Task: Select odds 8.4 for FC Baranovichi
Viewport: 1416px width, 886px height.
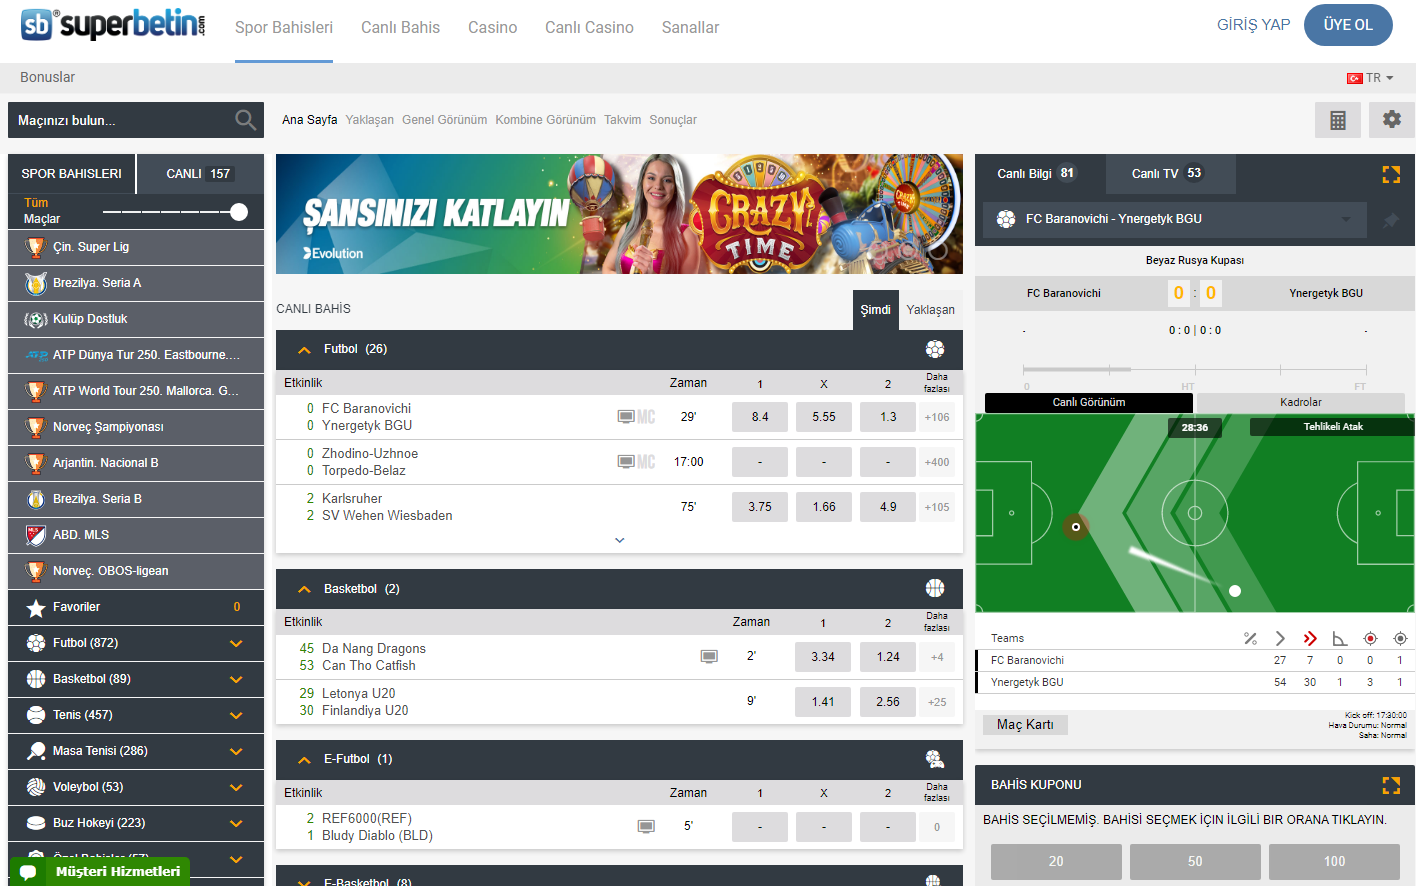Action: [x=760, y=417]
